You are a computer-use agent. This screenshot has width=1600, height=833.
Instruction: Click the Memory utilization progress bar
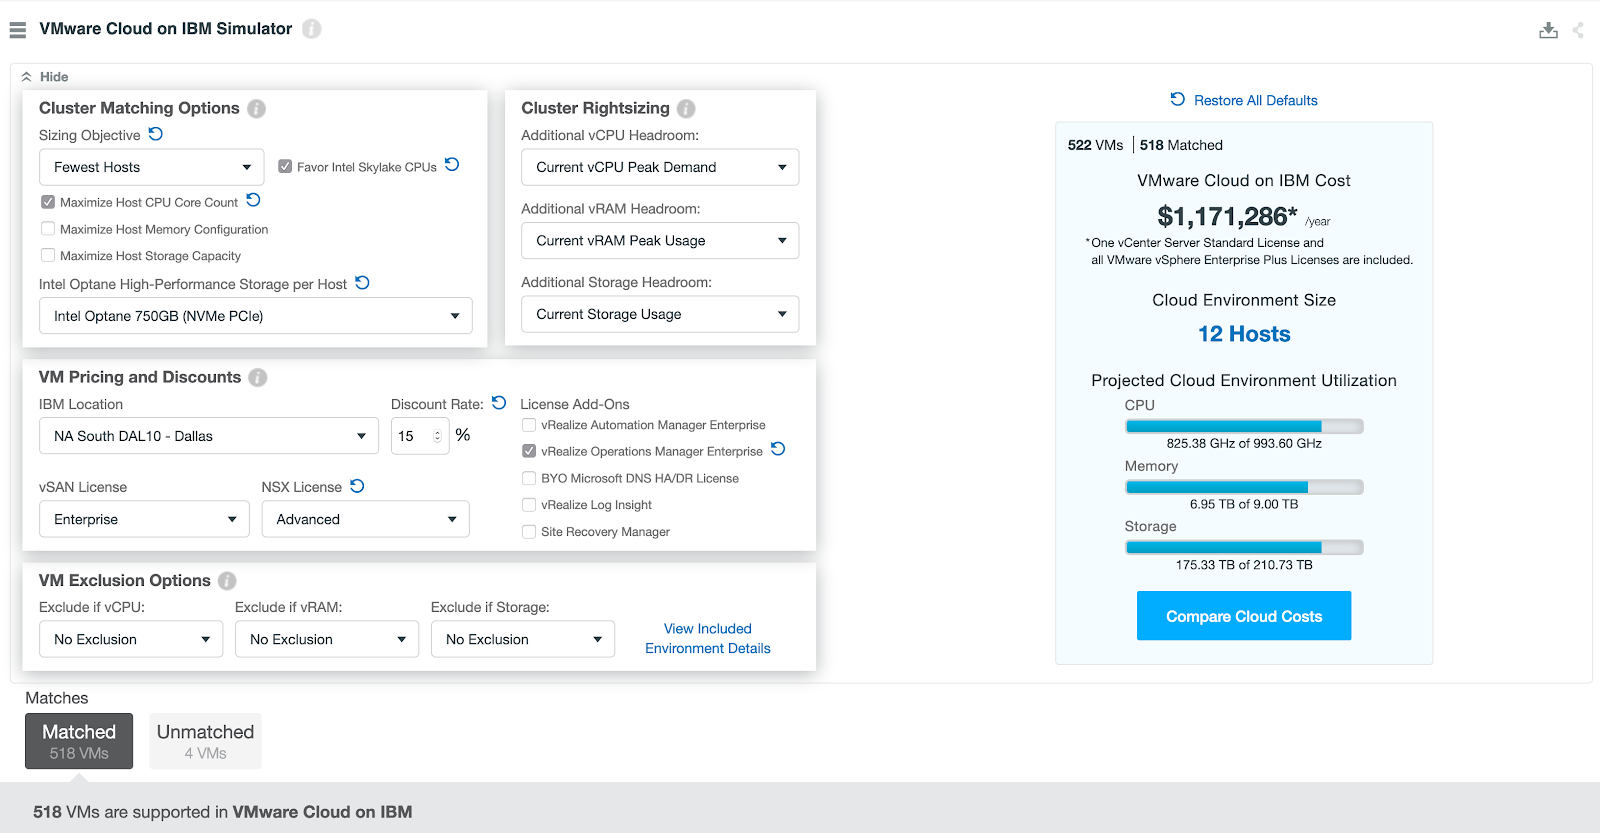tap(1244, 487)
